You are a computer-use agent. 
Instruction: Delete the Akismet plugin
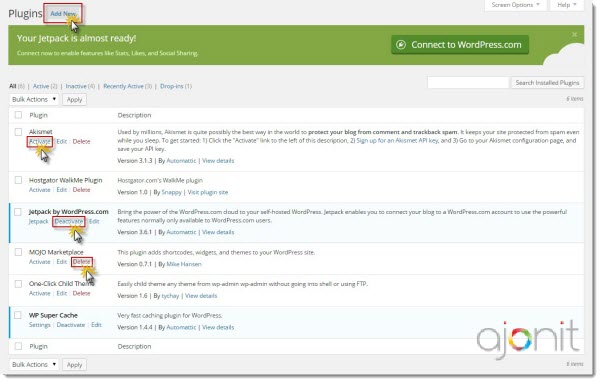[x=82, y=142]
